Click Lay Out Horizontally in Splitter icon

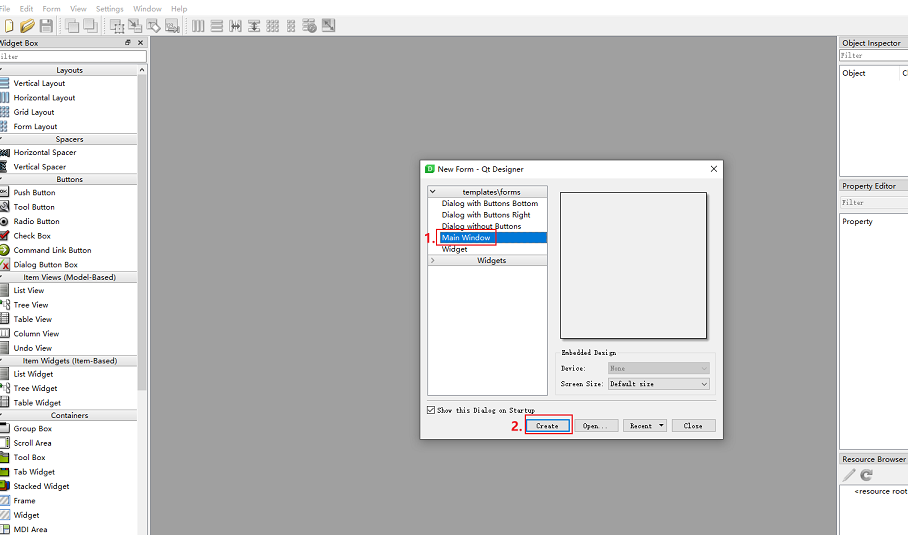tap(235, 26)
